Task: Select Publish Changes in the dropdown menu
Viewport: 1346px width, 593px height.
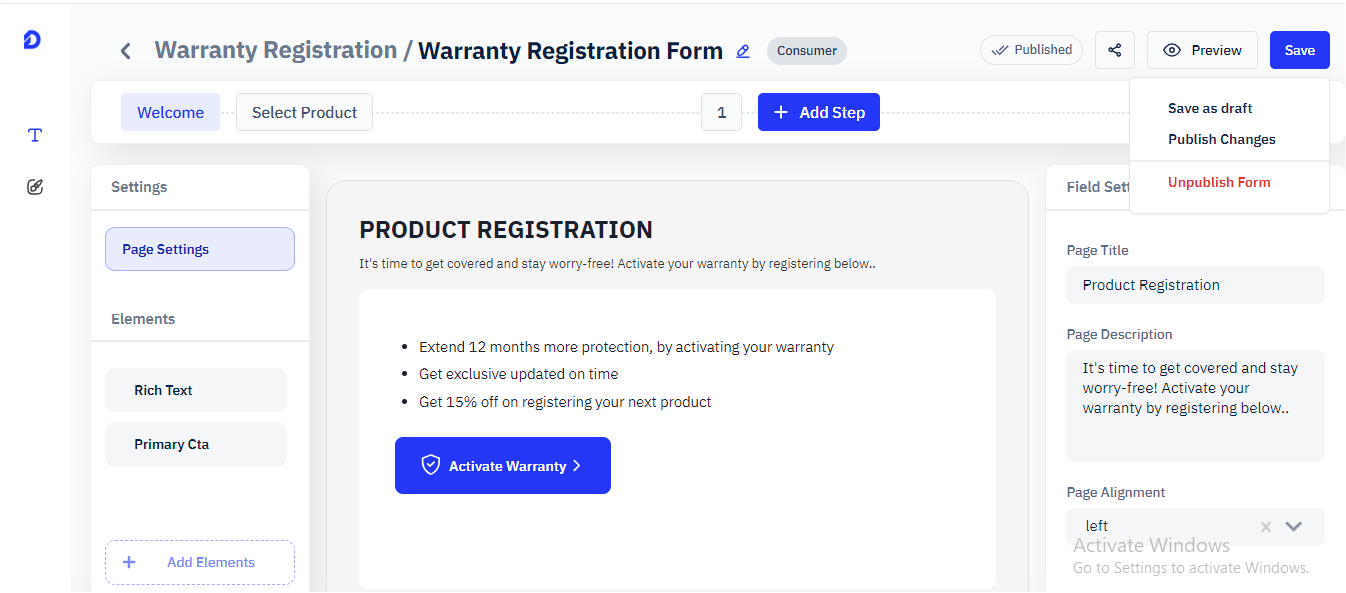Action: (1222, 139)
